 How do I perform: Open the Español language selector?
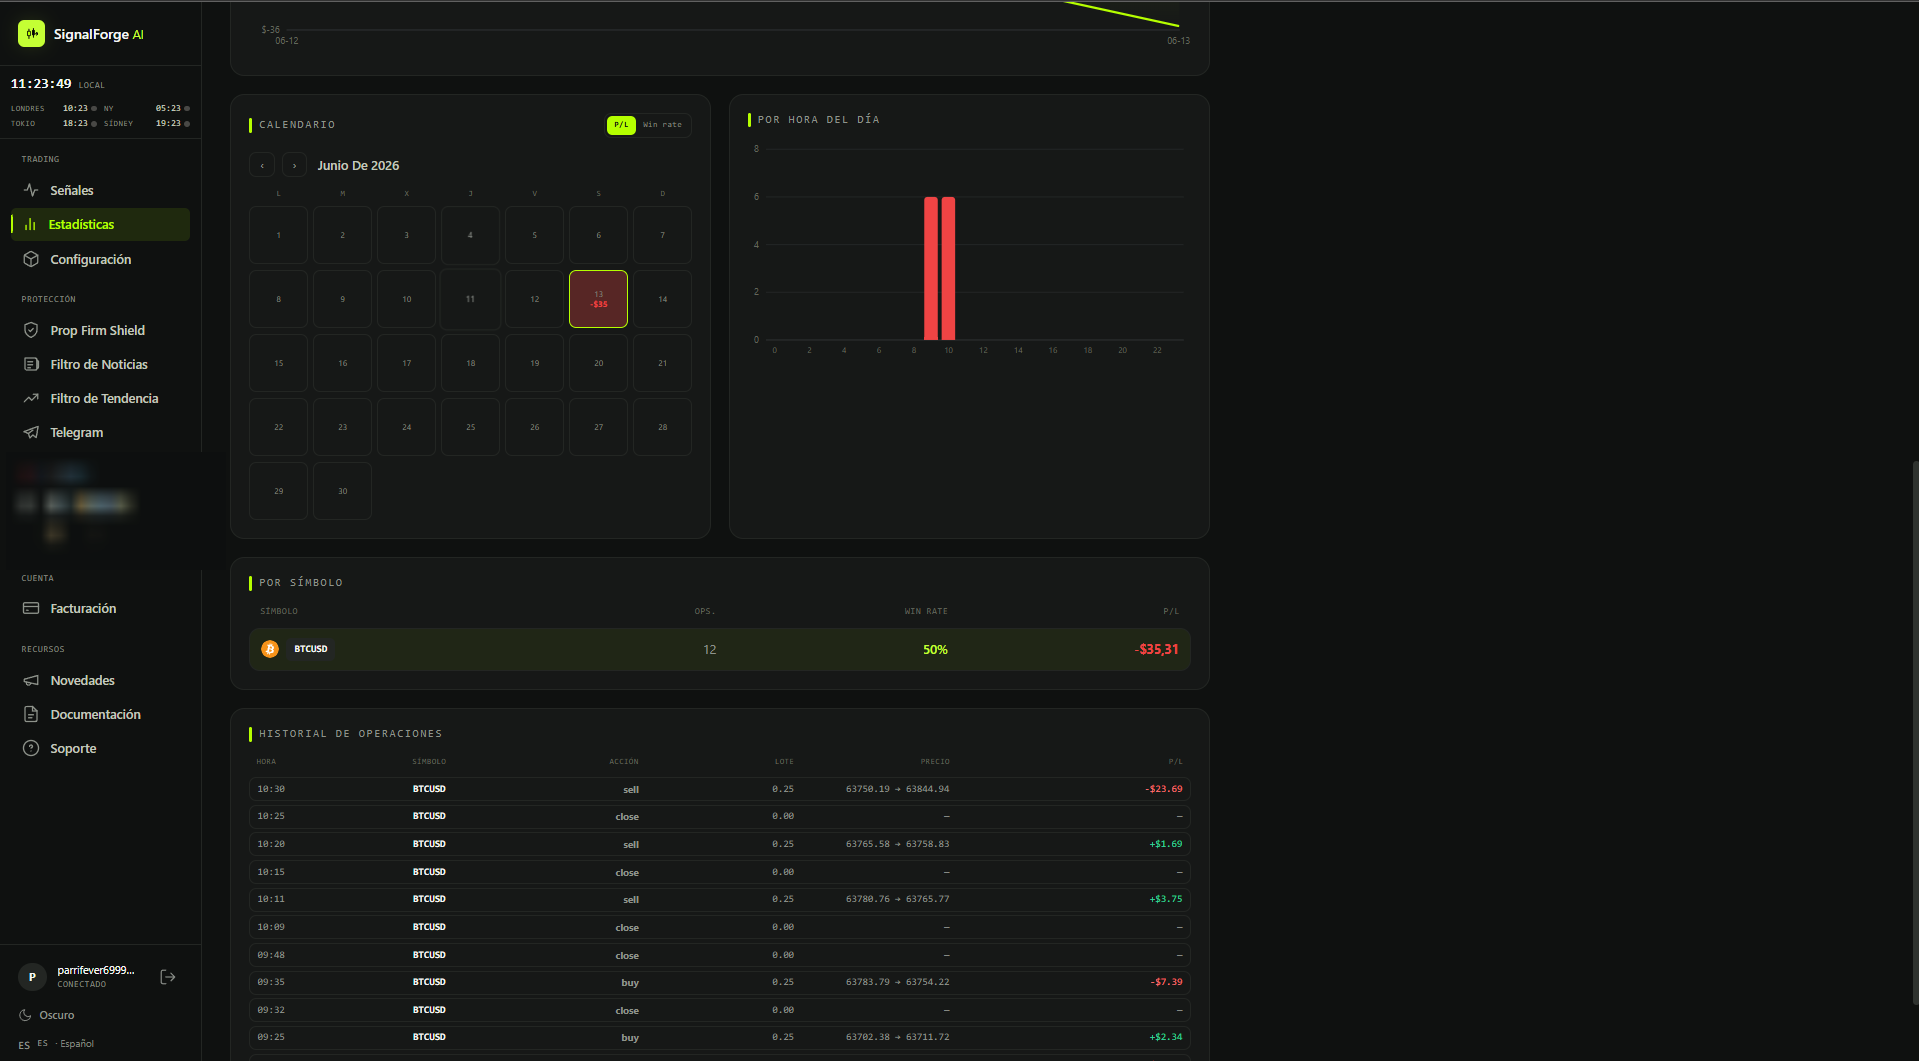(x=57, y=1044)
